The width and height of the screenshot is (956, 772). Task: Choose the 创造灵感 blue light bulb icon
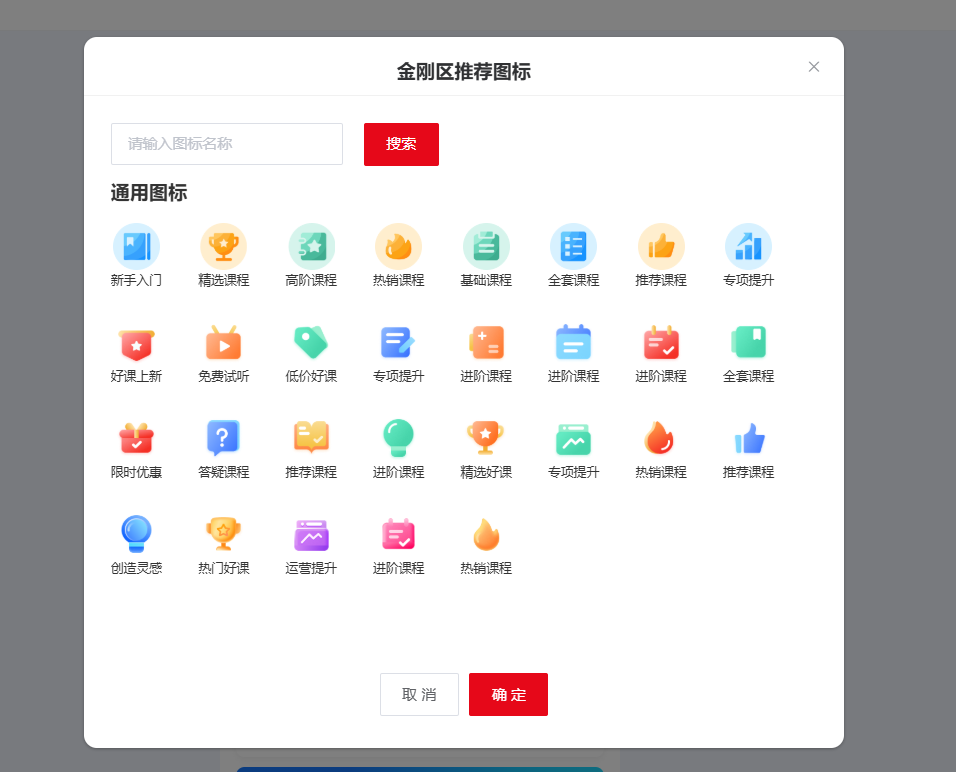pyautogui.click(x=137, y=535)
